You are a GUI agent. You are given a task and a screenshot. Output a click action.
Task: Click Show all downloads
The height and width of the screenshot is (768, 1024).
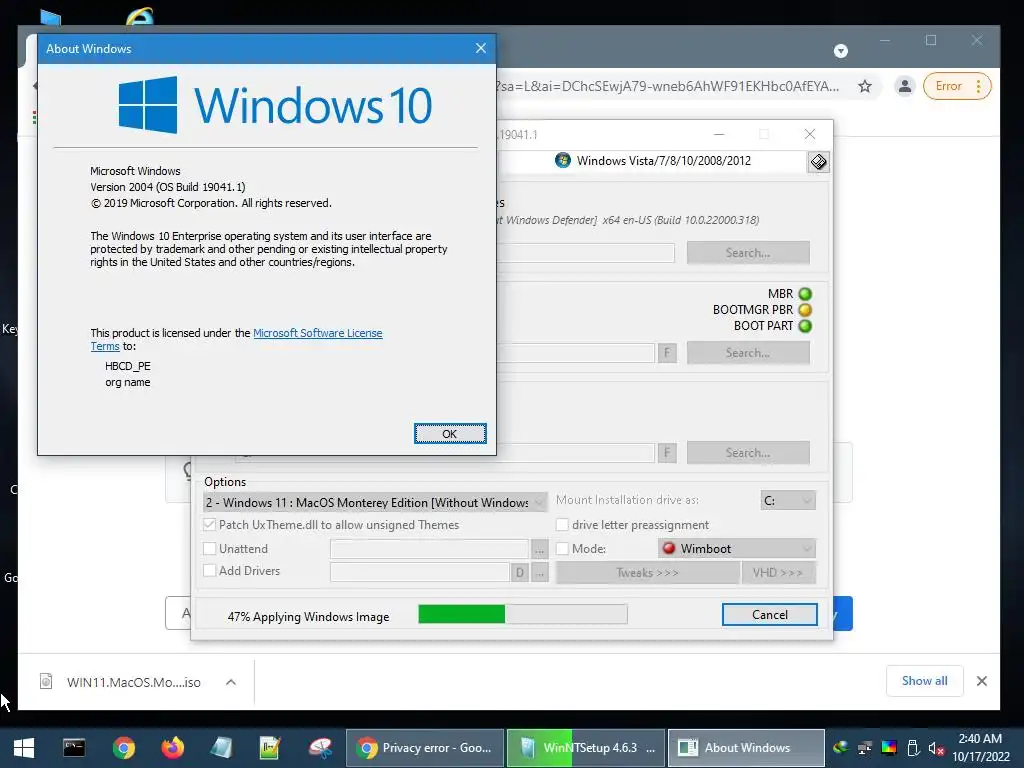tap(924, 681)
